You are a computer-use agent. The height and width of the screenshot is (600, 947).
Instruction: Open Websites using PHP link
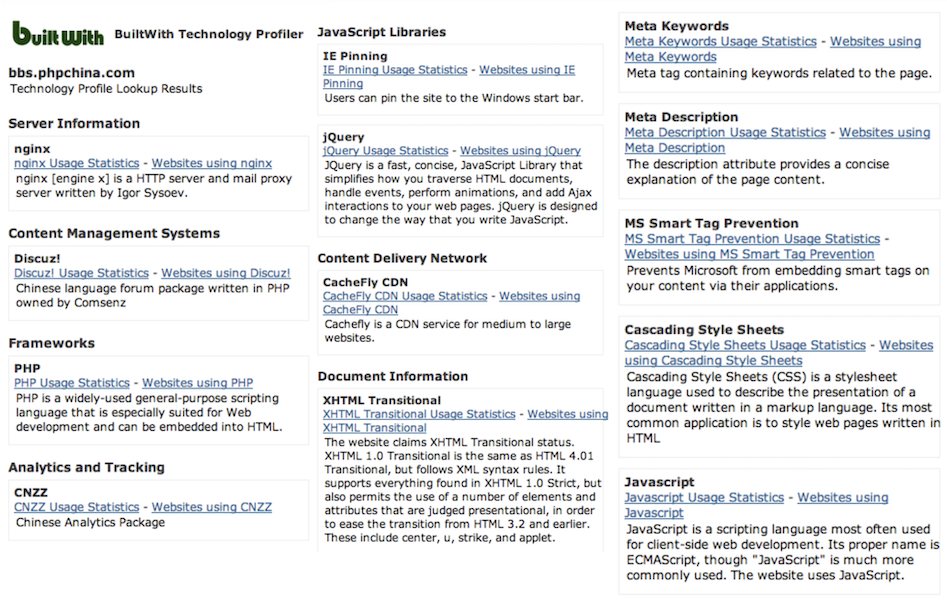click(198, 383)
